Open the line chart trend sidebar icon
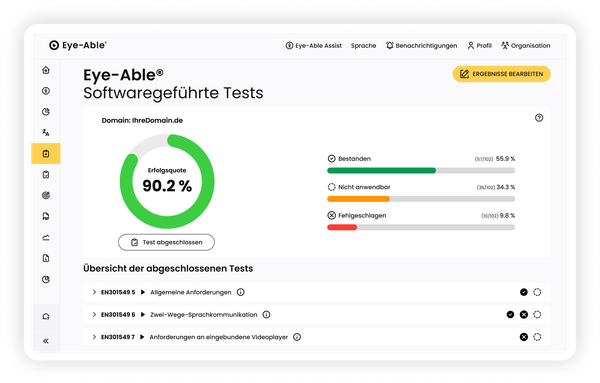Viewport: 600px width, 383px height. pos(46,237)
